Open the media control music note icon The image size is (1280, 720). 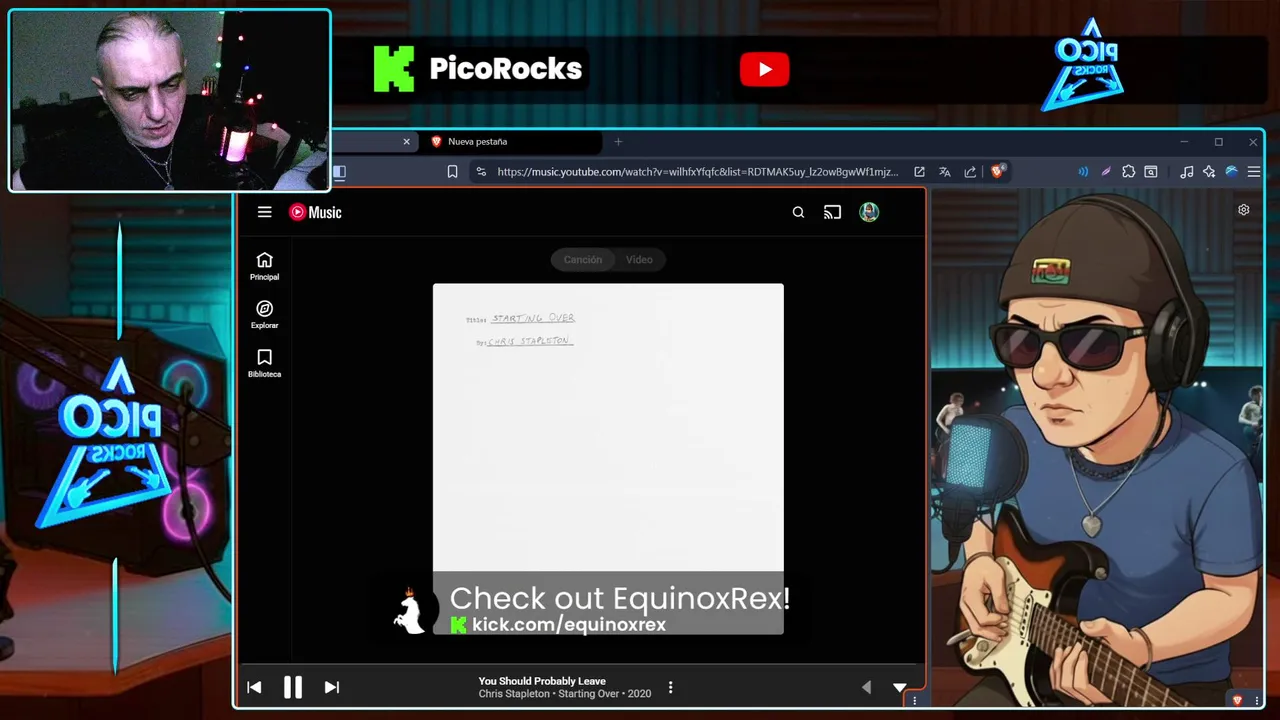click(x=1186, y=172)
